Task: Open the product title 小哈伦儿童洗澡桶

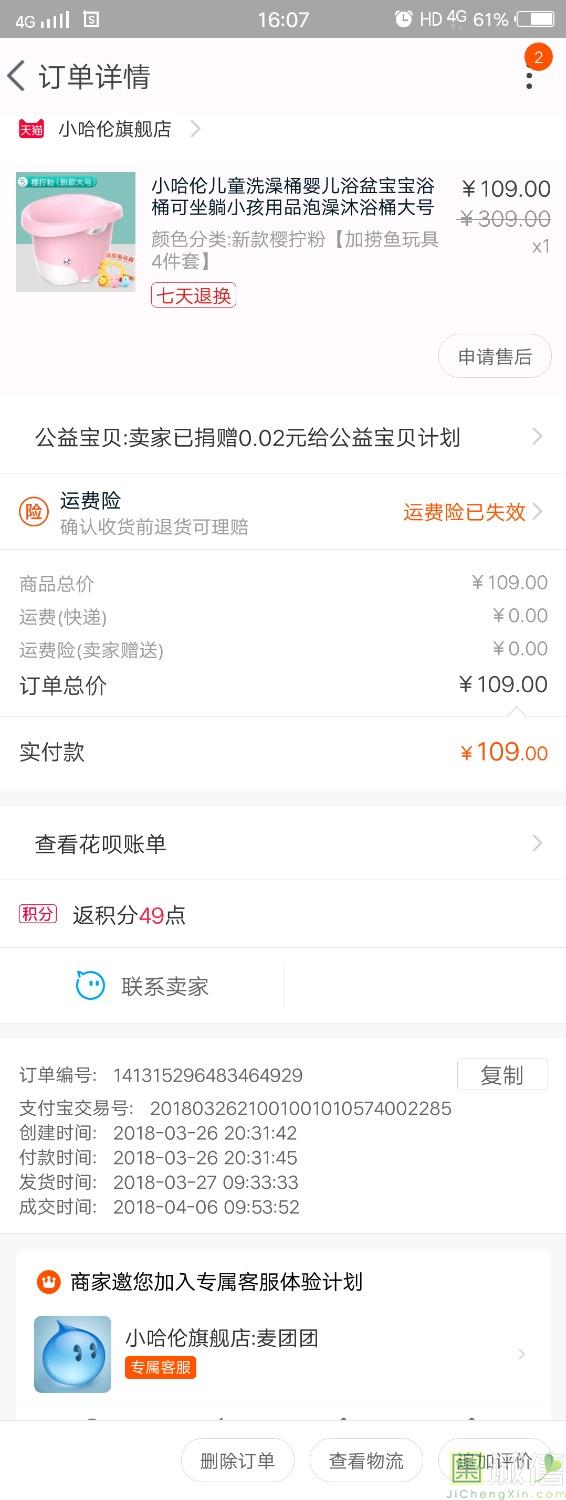Action: (x=293, y=197)
